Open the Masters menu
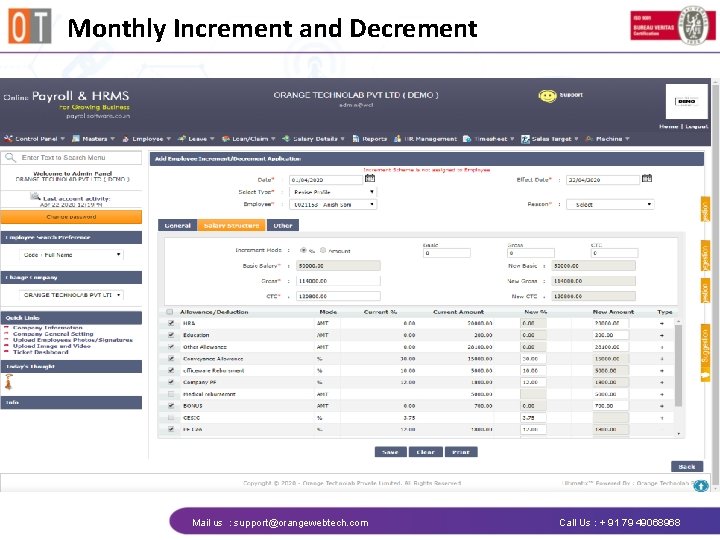This screenshot has height=540, width=720. tap(94, 139)
